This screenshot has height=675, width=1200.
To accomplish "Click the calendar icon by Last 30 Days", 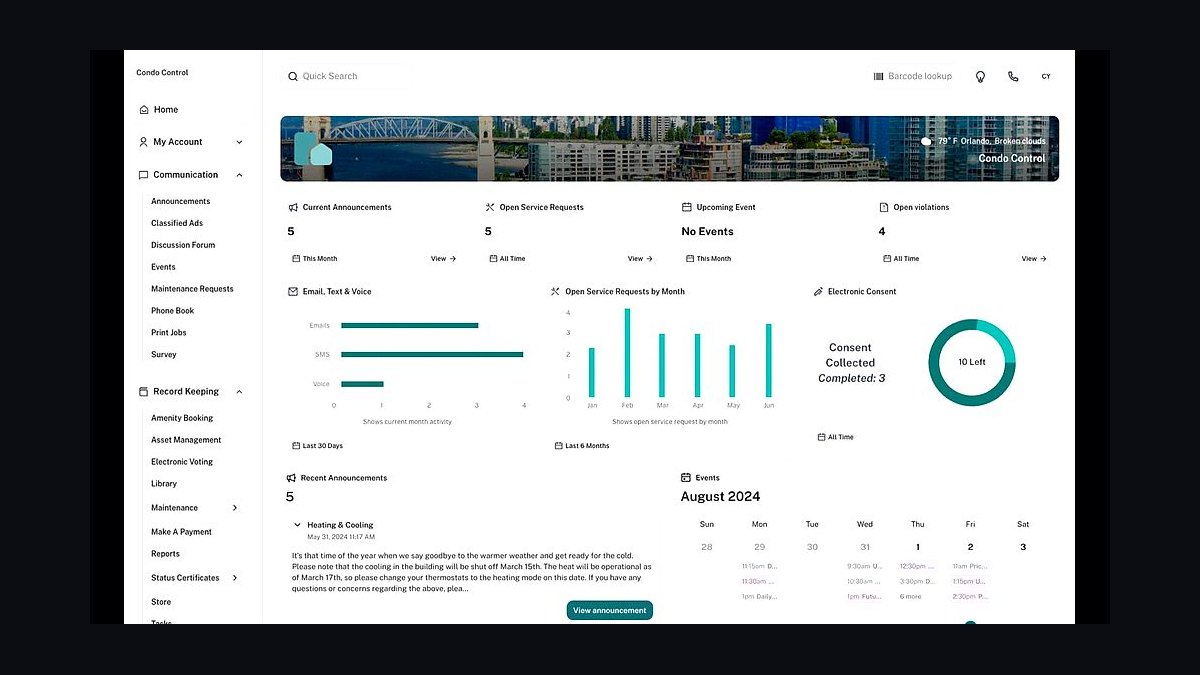I will (x=296, y=446).
